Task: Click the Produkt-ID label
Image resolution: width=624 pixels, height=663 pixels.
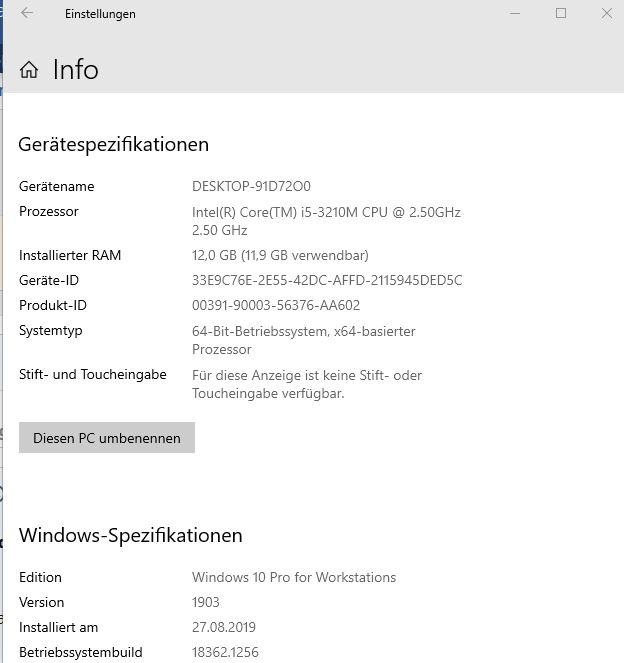Action: pyautogui.click(x=53, y=305)
